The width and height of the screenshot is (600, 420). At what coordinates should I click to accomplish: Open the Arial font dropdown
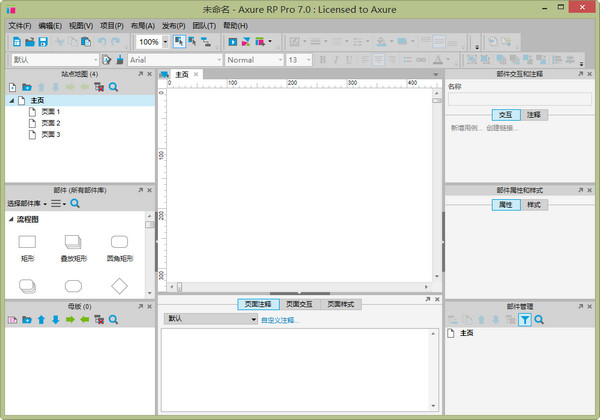[x=219, y=60]
